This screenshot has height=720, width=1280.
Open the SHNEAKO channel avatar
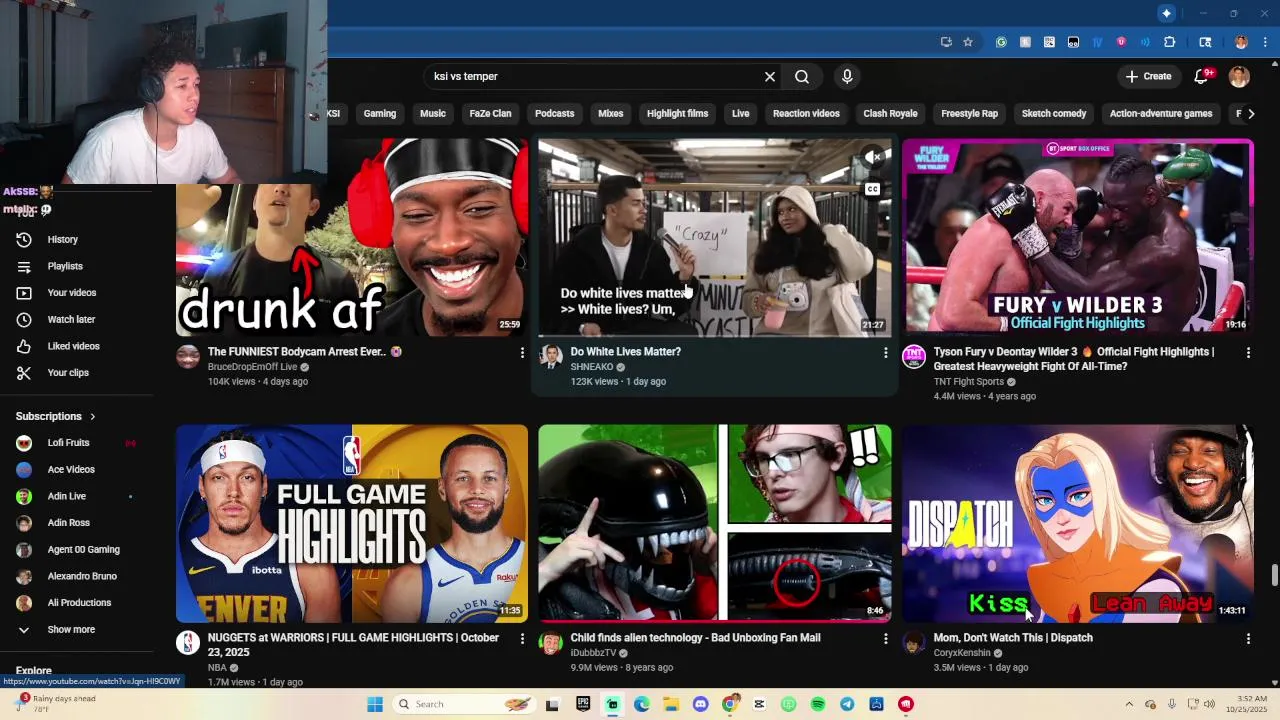pyautogui.click(x=551, y=357)
